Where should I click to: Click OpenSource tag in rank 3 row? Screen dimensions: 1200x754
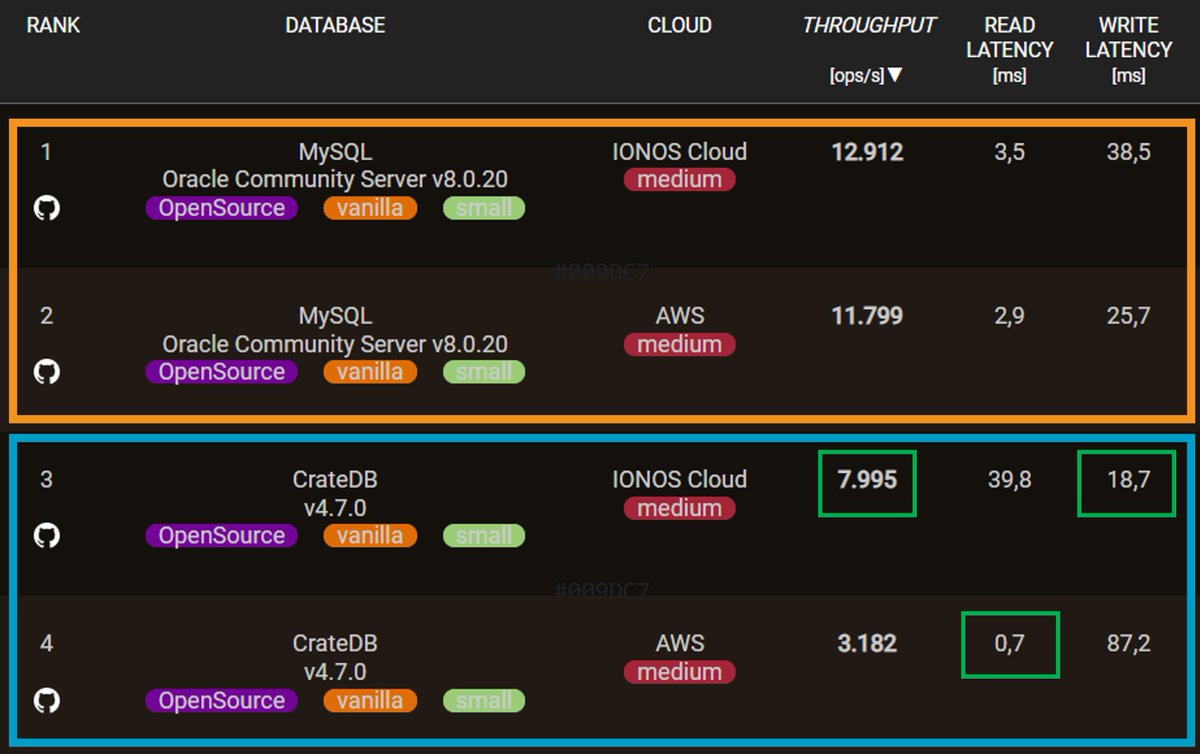(x=221, y=536)
